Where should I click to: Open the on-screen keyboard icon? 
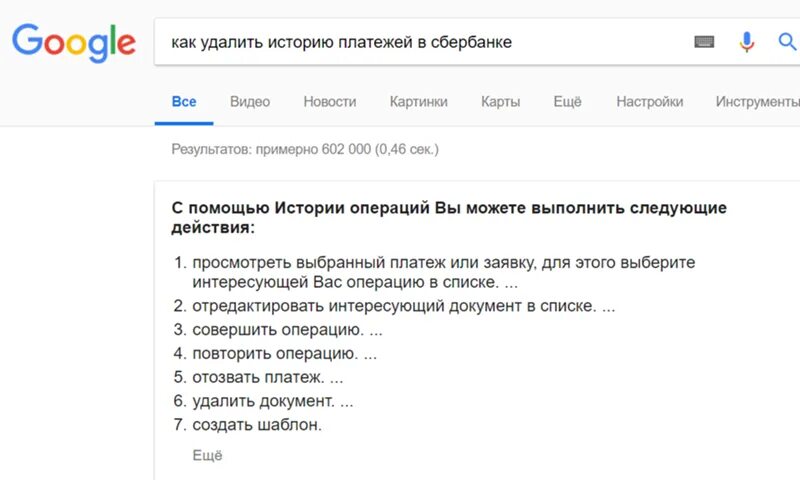coord(704,42)
